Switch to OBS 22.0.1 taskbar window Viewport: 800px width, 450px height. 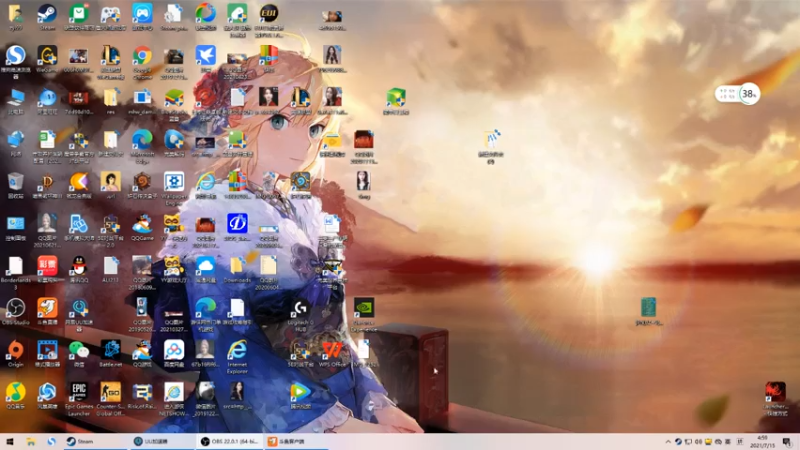(x=229, y=441)
